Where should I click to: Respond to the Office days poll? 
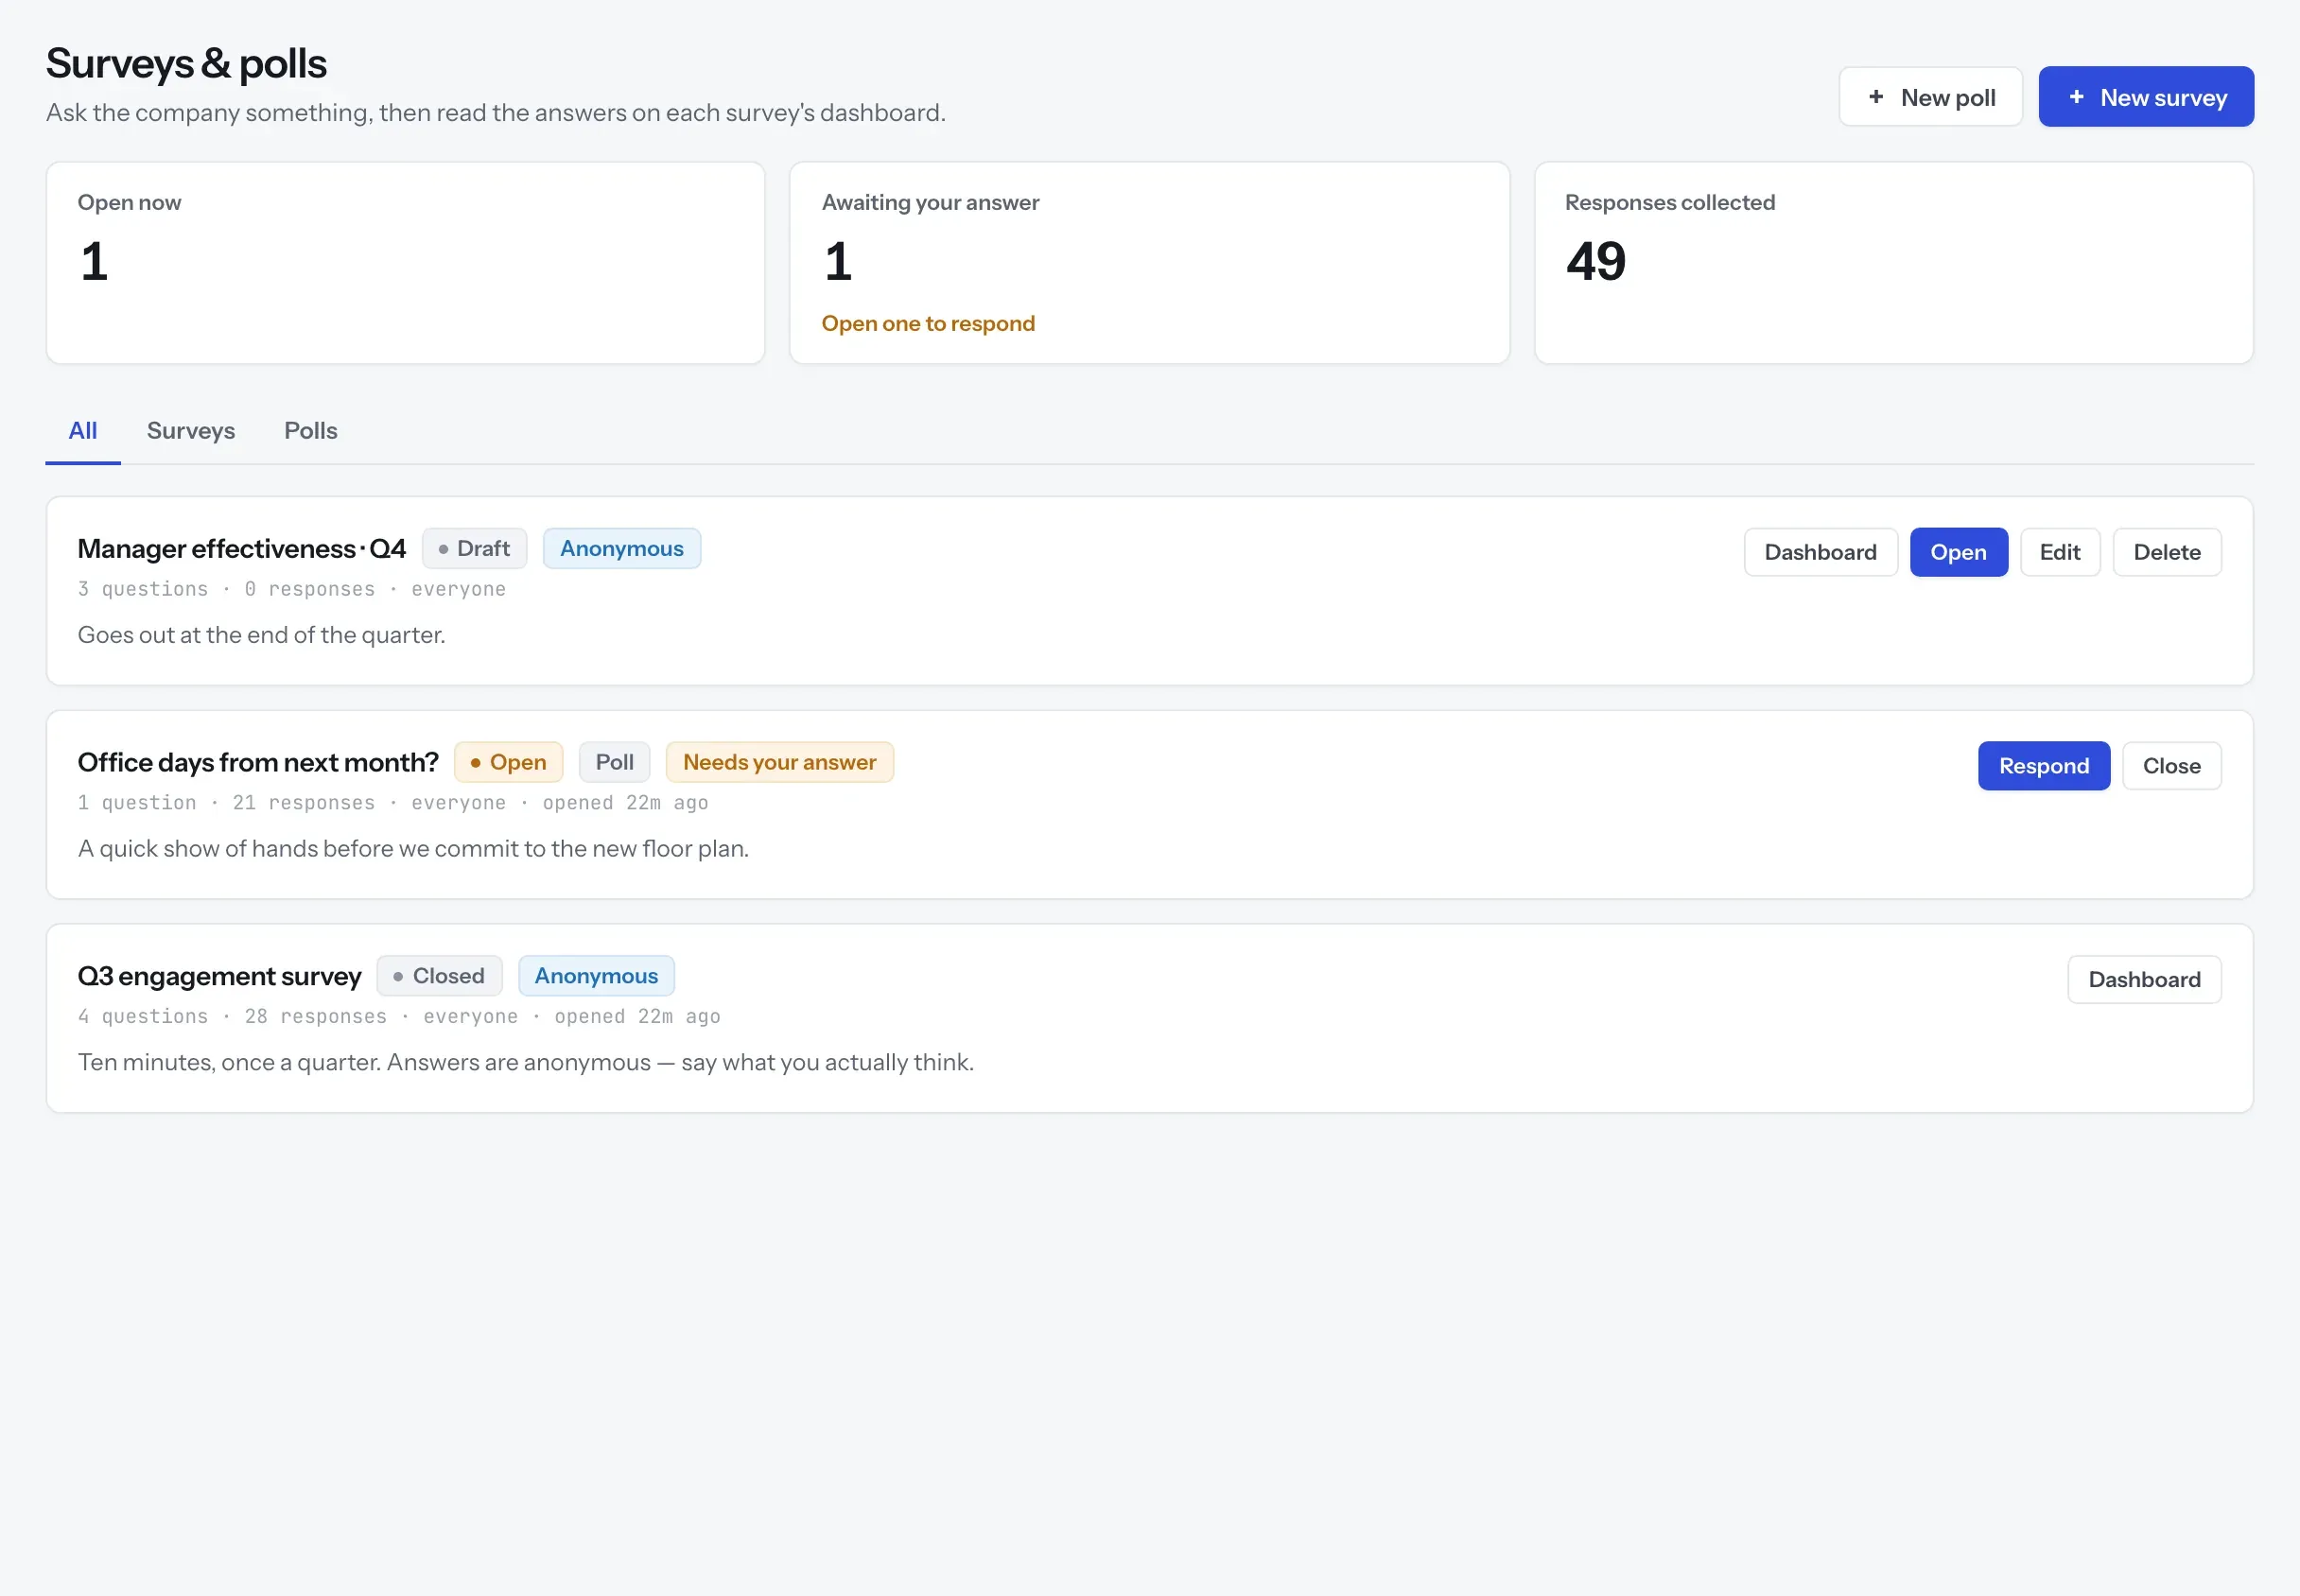2044,766
